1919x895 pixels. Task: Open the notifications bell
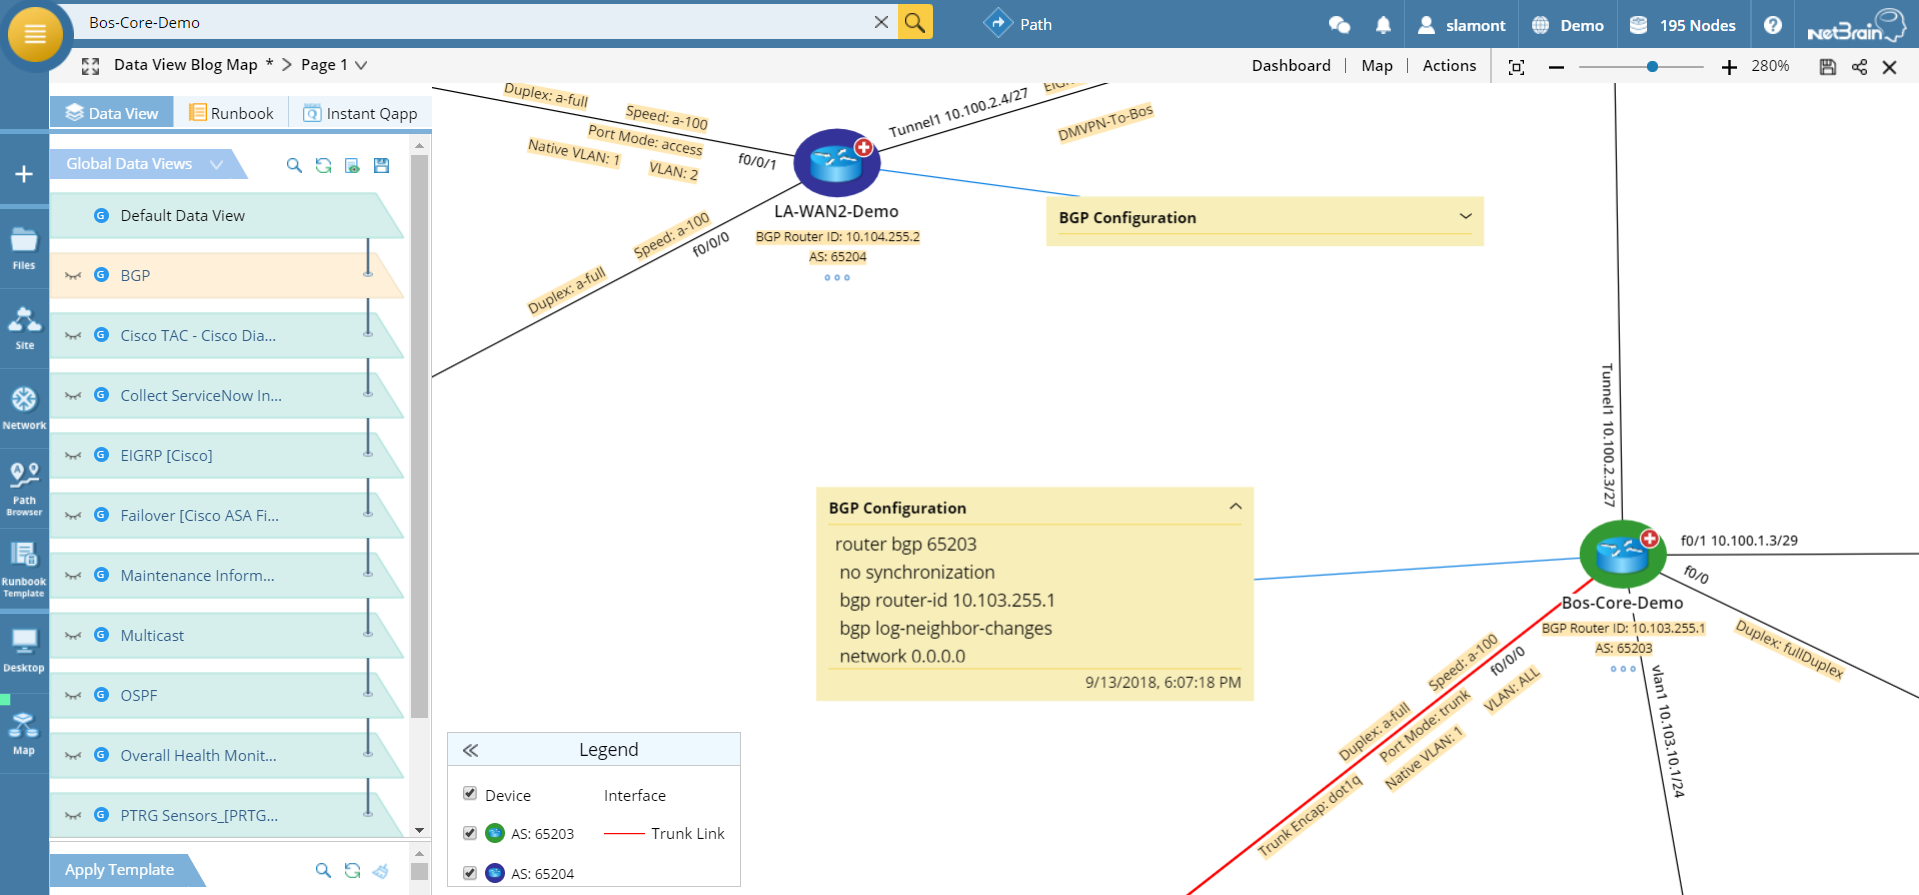point(1383,25)
